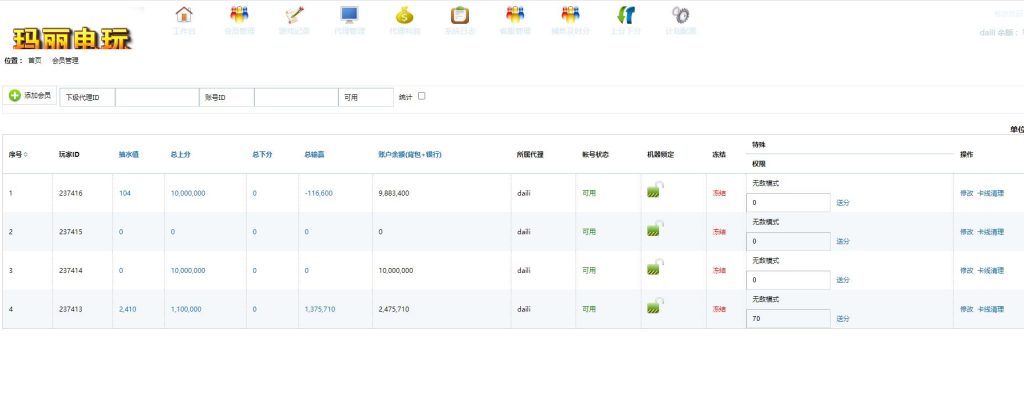Click the 可用 status of player 237416
This screenshot has width=1024, height=416.
(x=589, y=193)
